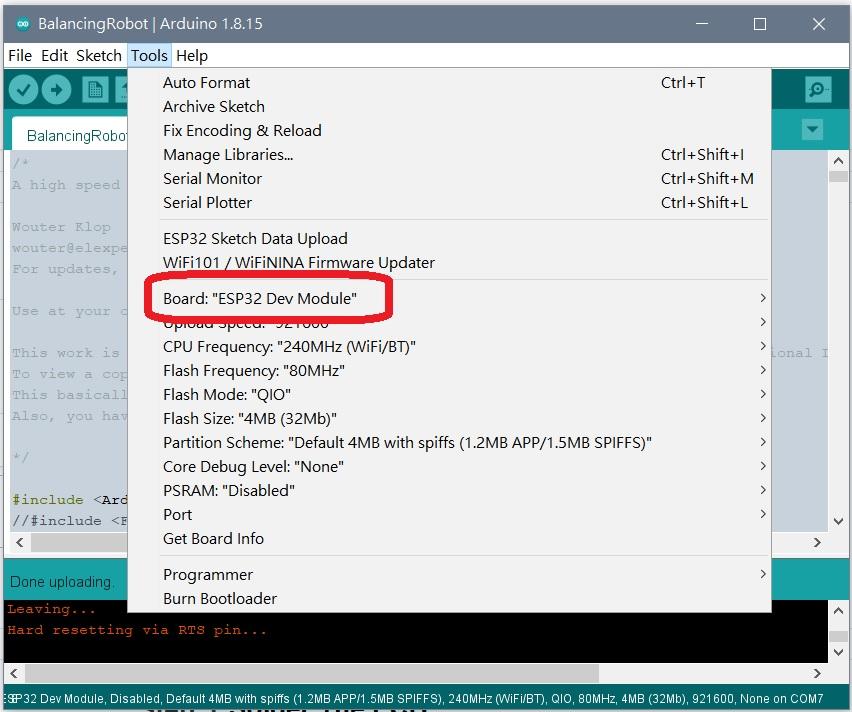Open the Edit menu

coord(54,55)
